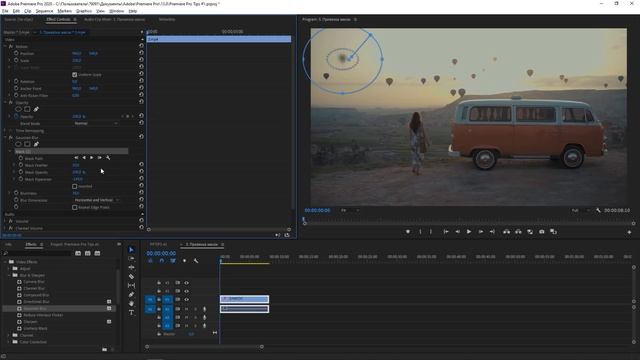Create ellipse mask under Opacity effect

point(18,109)
